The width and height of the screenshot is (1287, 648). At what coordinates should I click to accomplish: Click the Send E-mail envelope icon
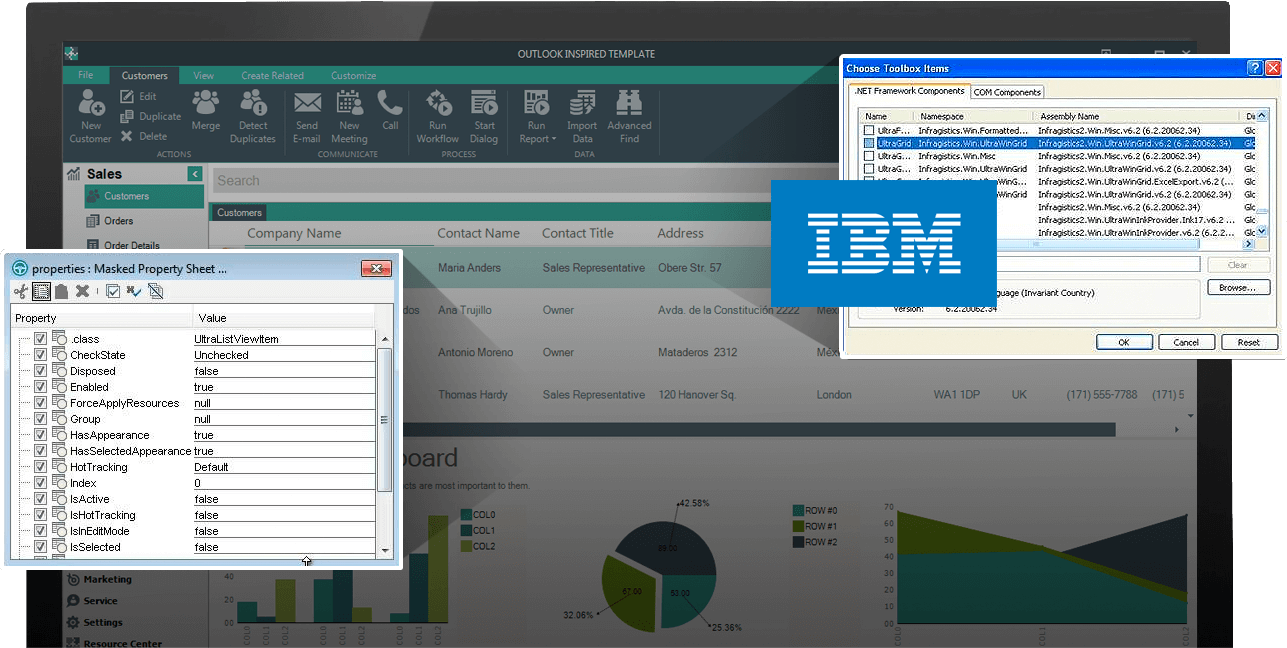pyautogui.click(x=307, y=102)
